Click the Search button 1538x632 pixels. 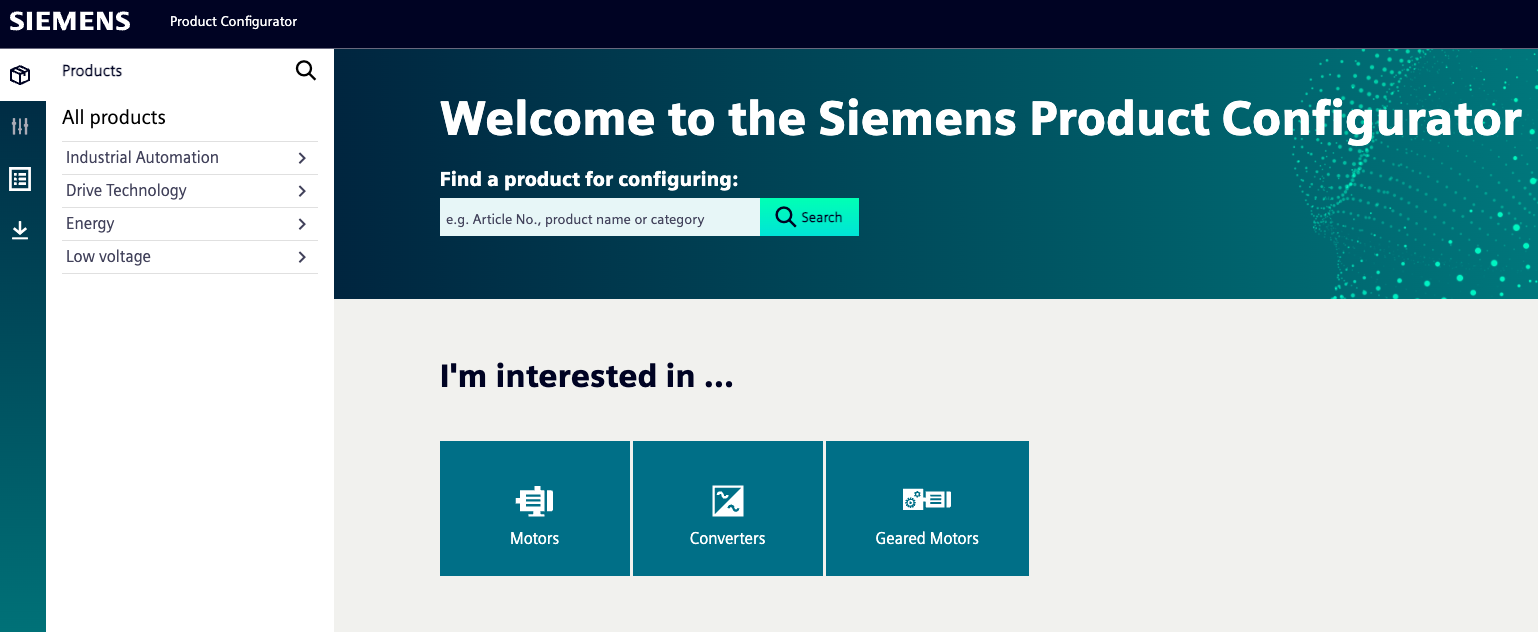(809, 217)
